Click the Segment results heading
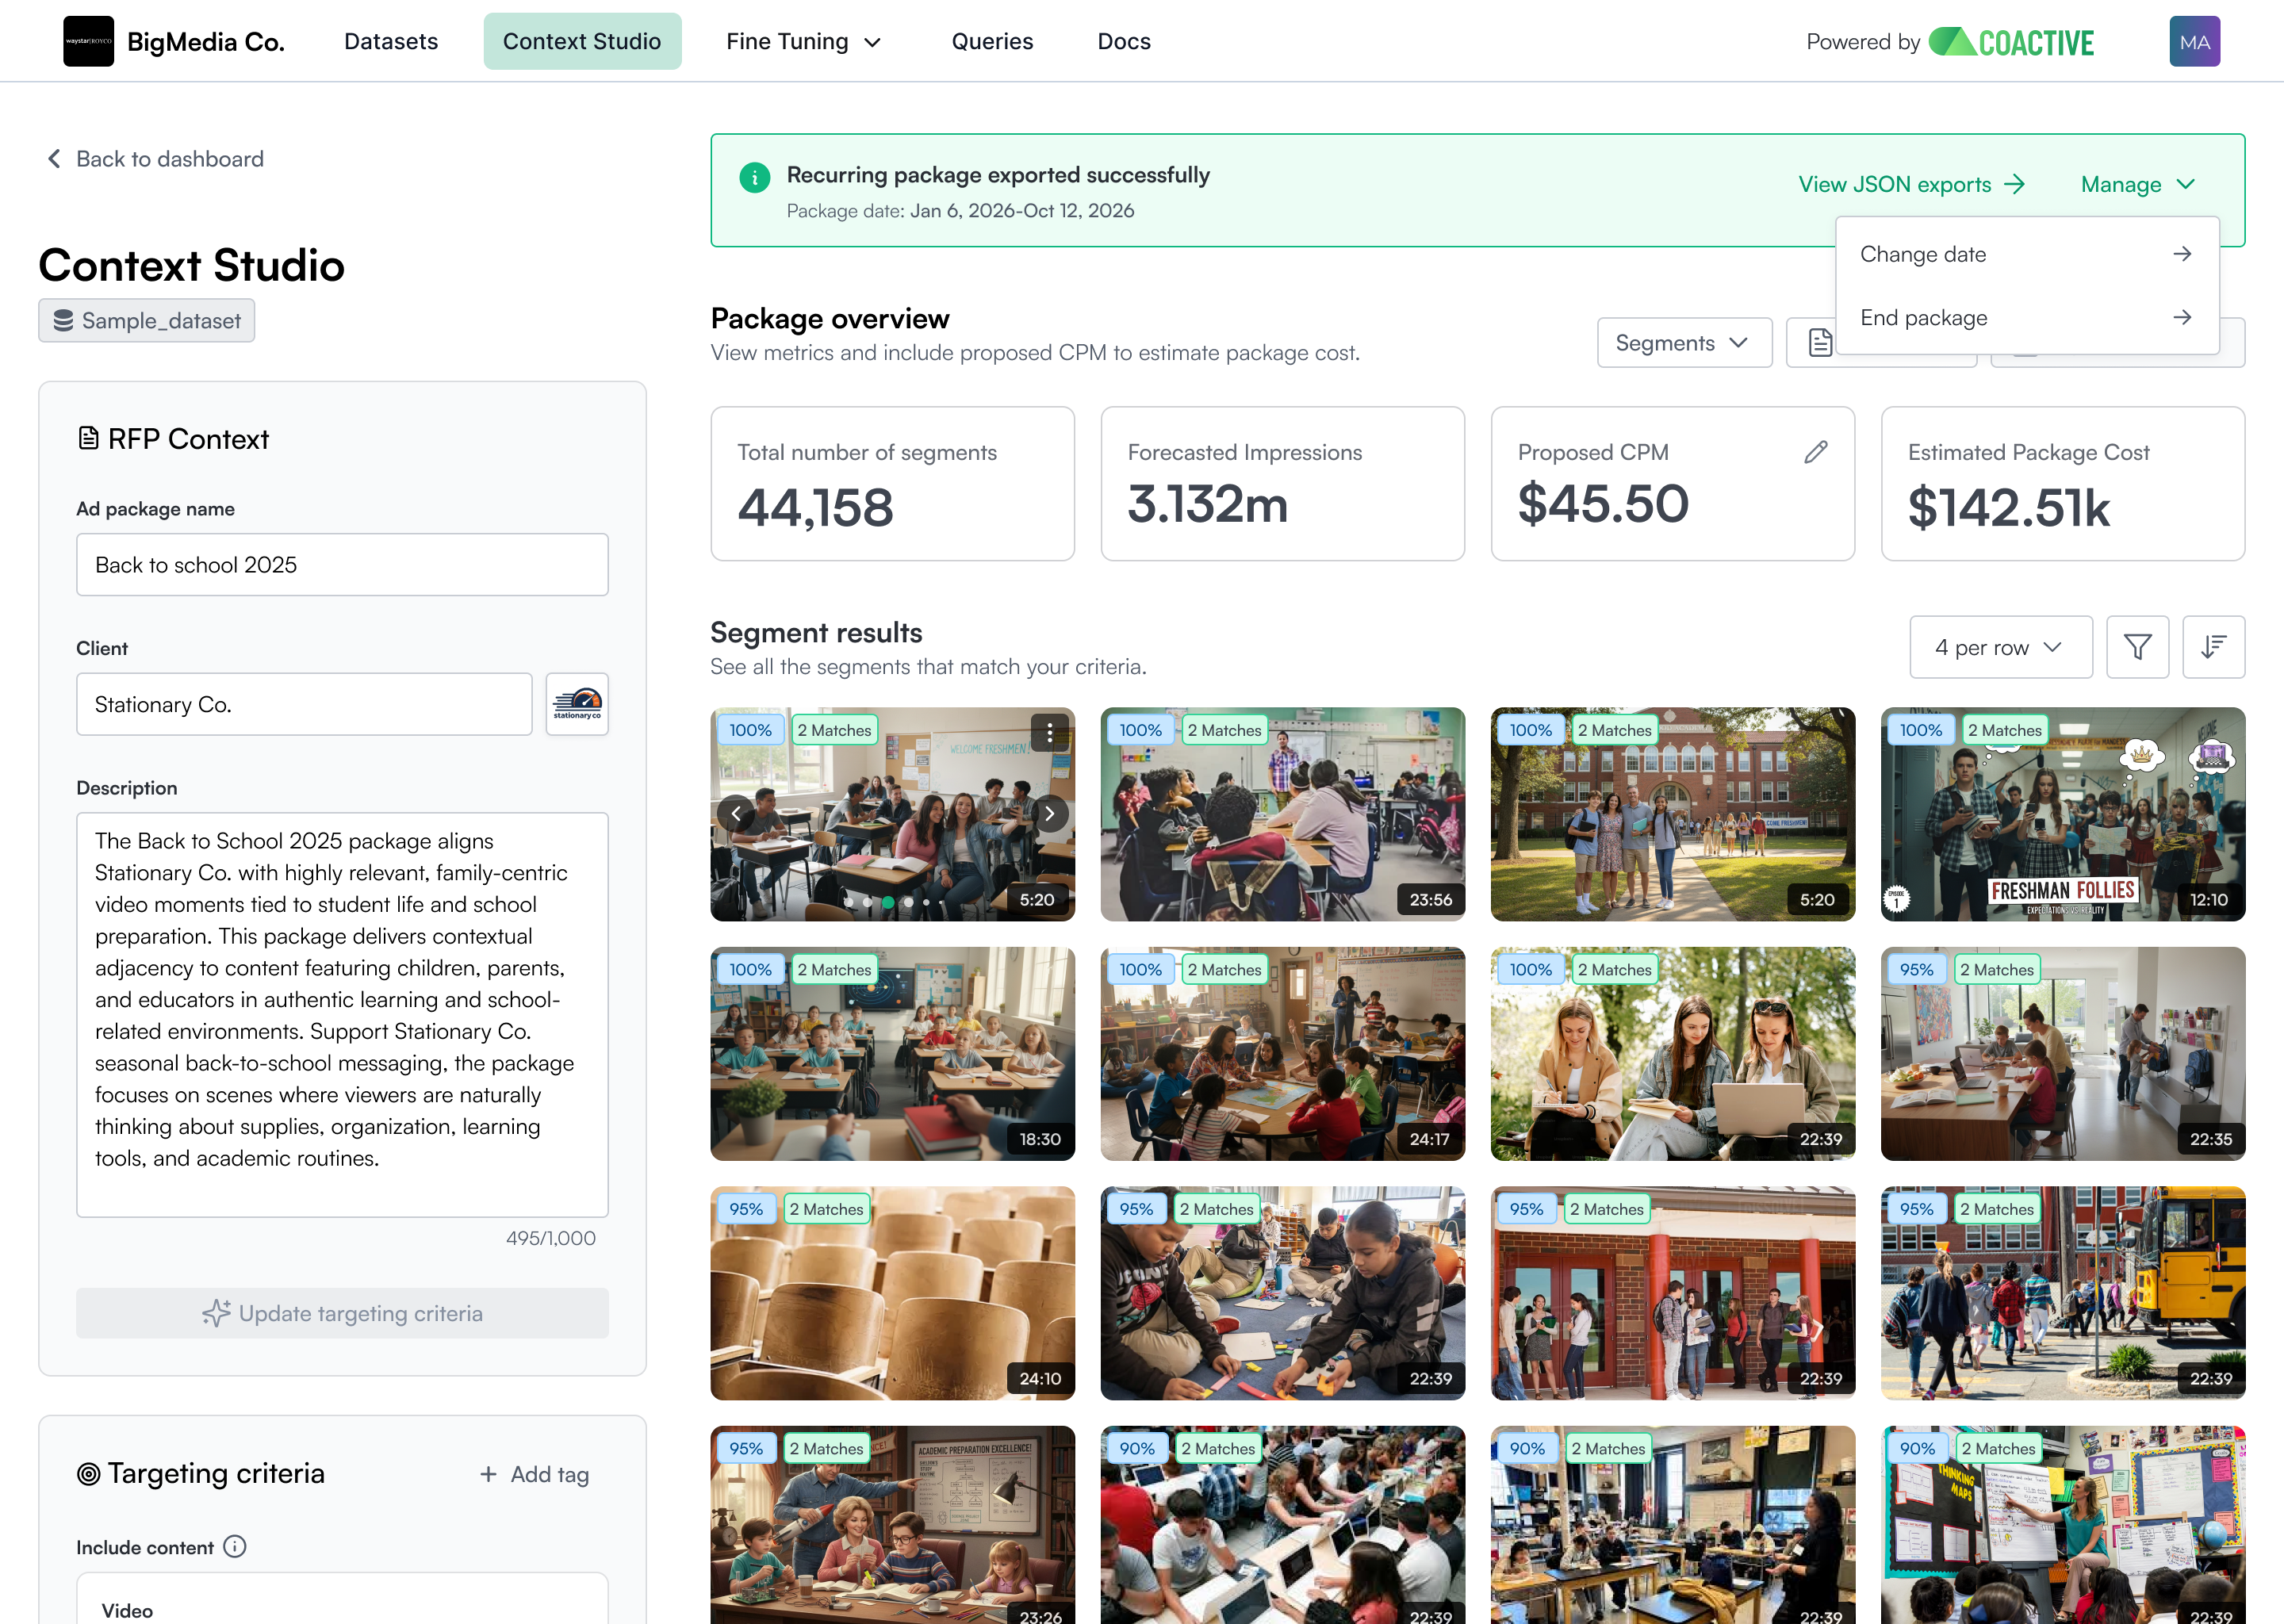 click(816, 632)
